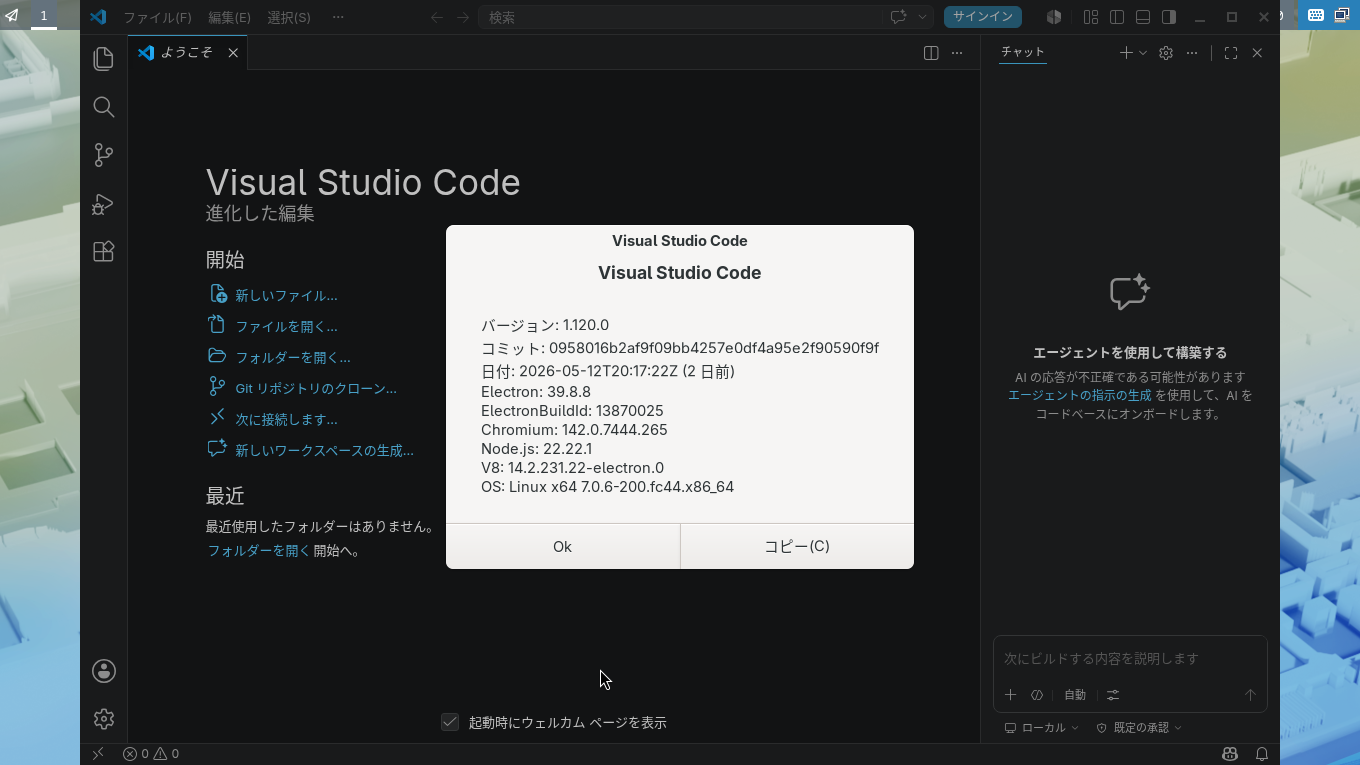The image size is (1360, 765).
Task: Open the Copilot agent status icon in title bar
Action: [1054, 17]
